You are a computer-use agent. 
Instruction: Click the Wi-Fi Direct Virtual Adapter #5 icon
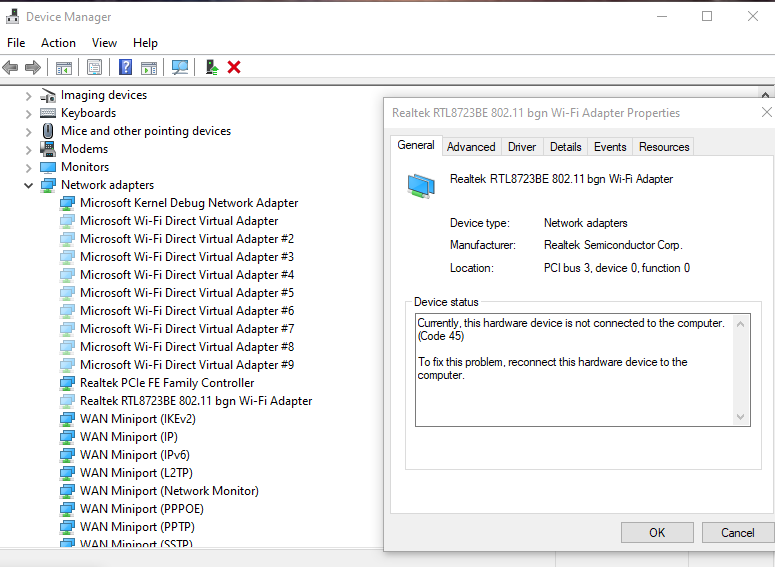[x=67, y=293]
